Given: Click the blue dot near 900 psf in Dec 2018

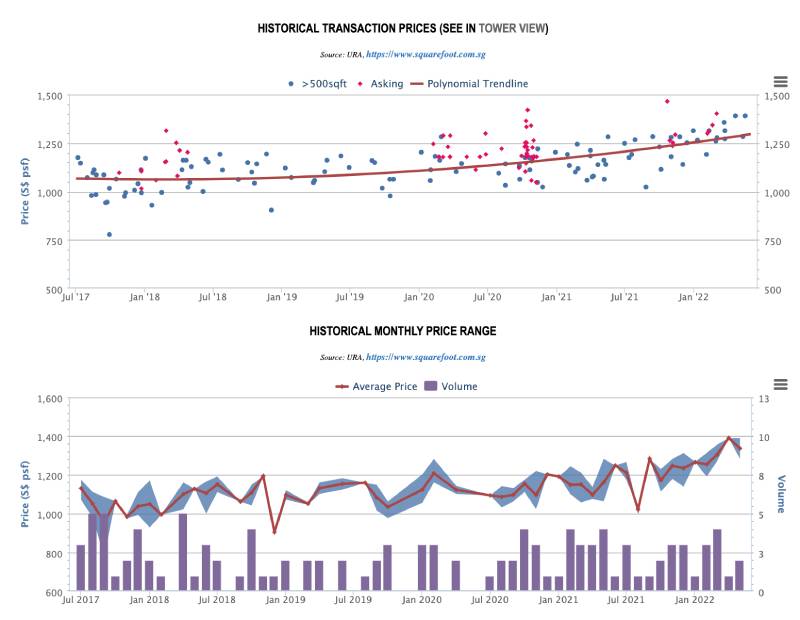Looking at the screenshot, I should [x=271, y=210].
